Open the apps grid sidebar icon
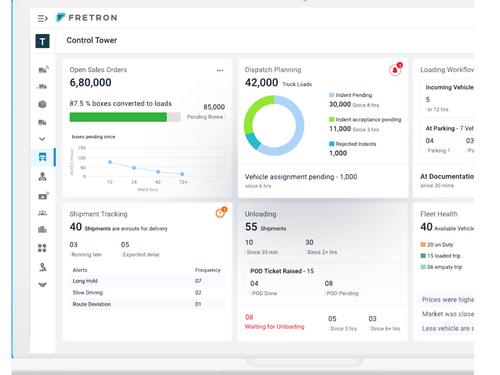Viewport: 500px width, 375px height. tap(42, 248)
